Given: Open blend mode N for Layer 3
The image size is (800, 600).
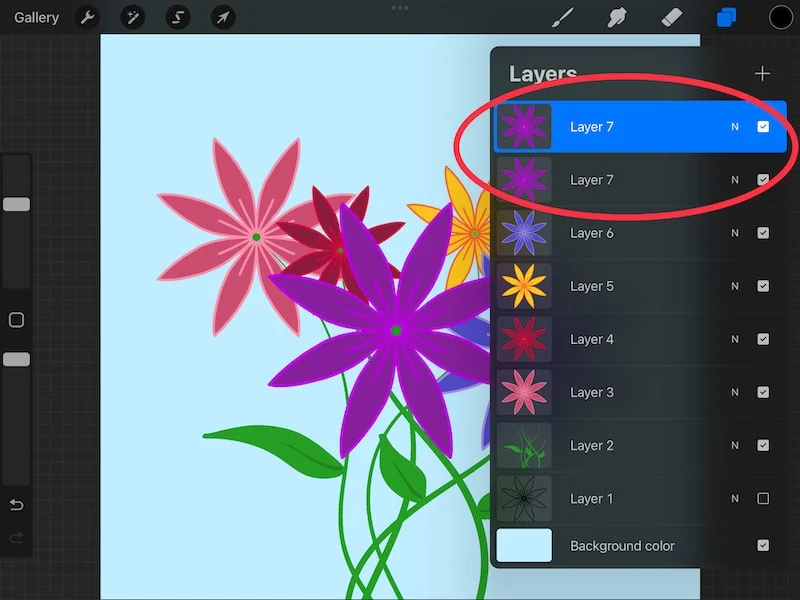Looking at the screenshot, I should pyautogui.click(x=735, y=392).
